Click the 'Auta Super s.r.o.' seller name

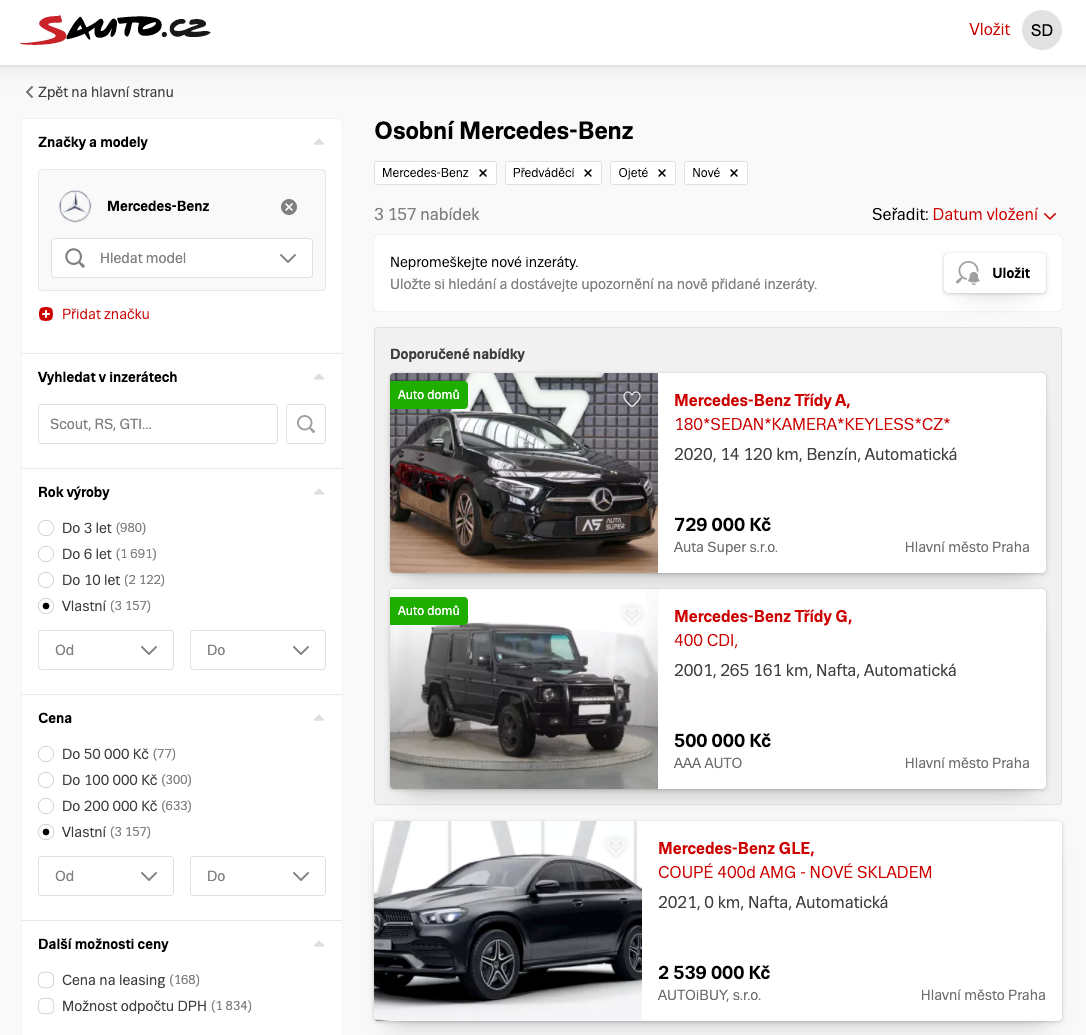tap(726, 547)
